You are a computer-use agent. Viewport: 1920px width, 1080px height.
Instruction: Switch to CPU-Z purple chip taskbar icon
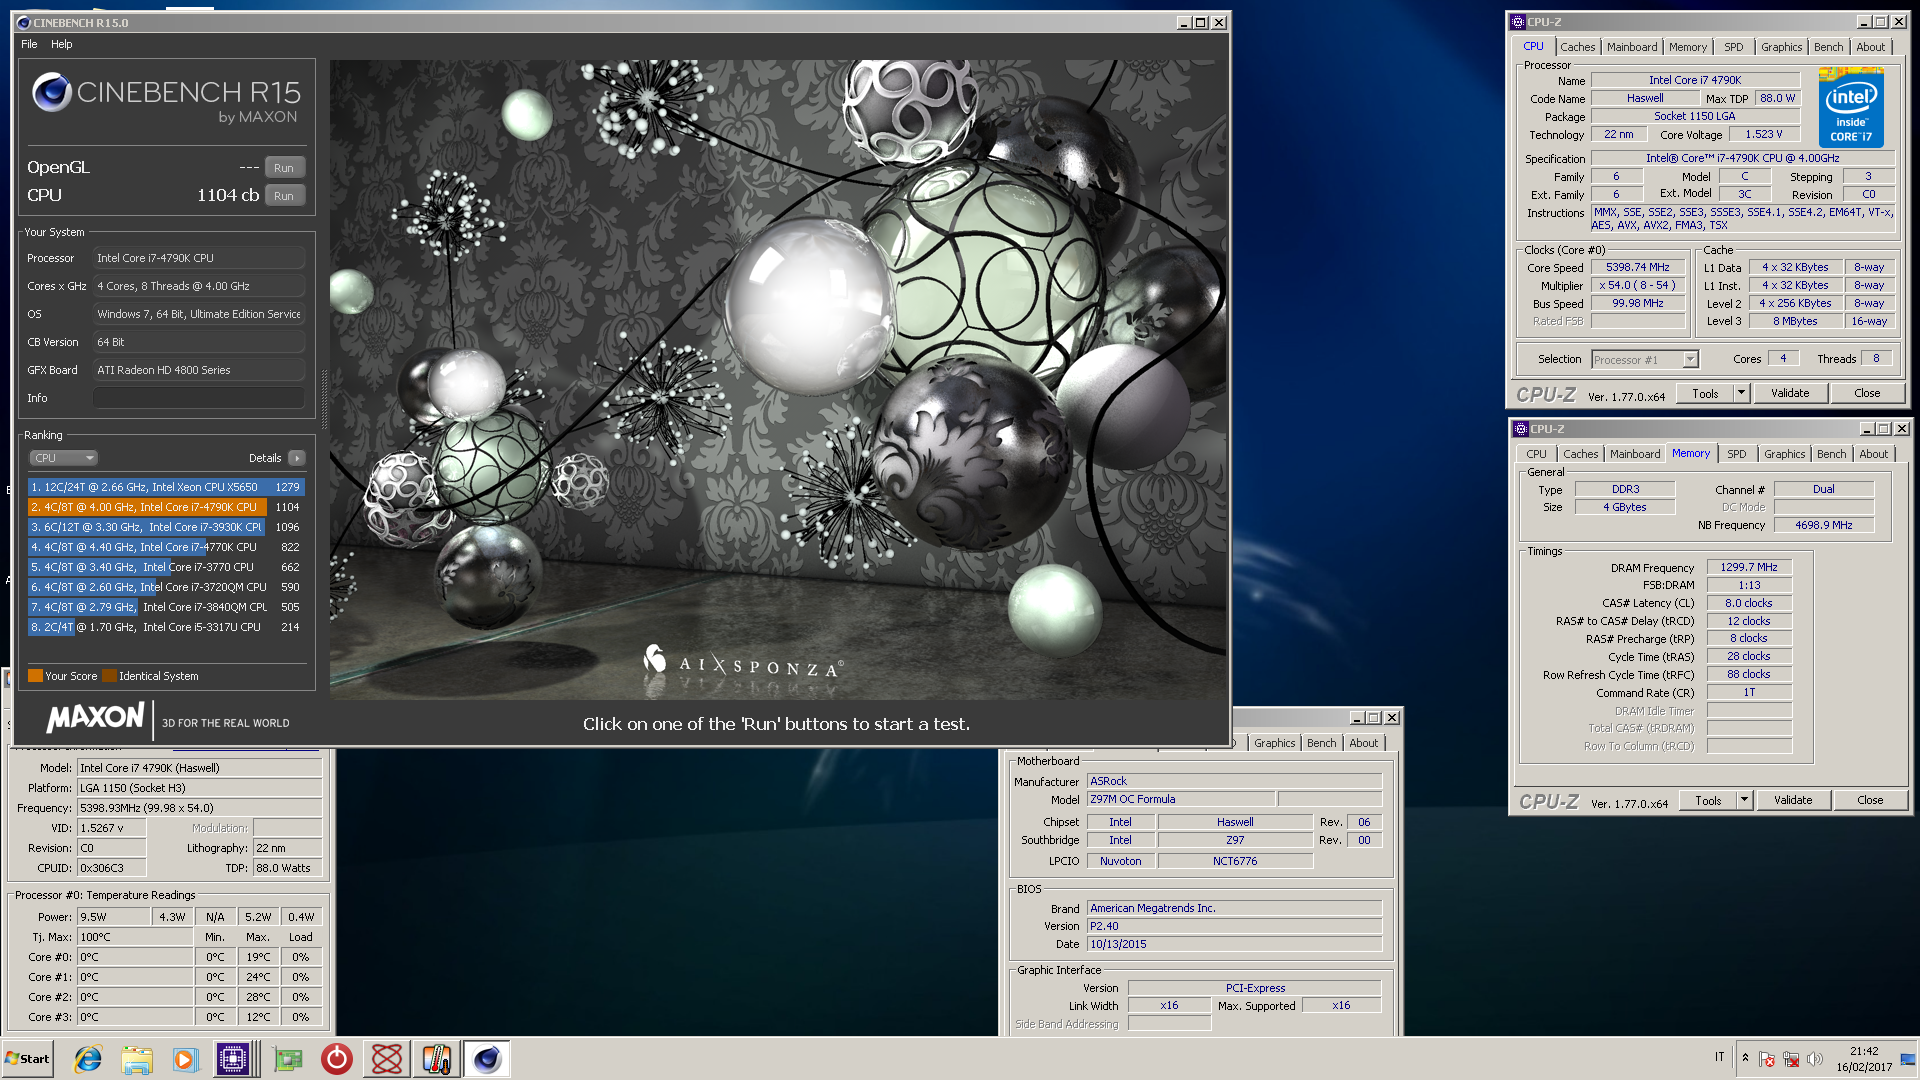(x=233, y=1059)
